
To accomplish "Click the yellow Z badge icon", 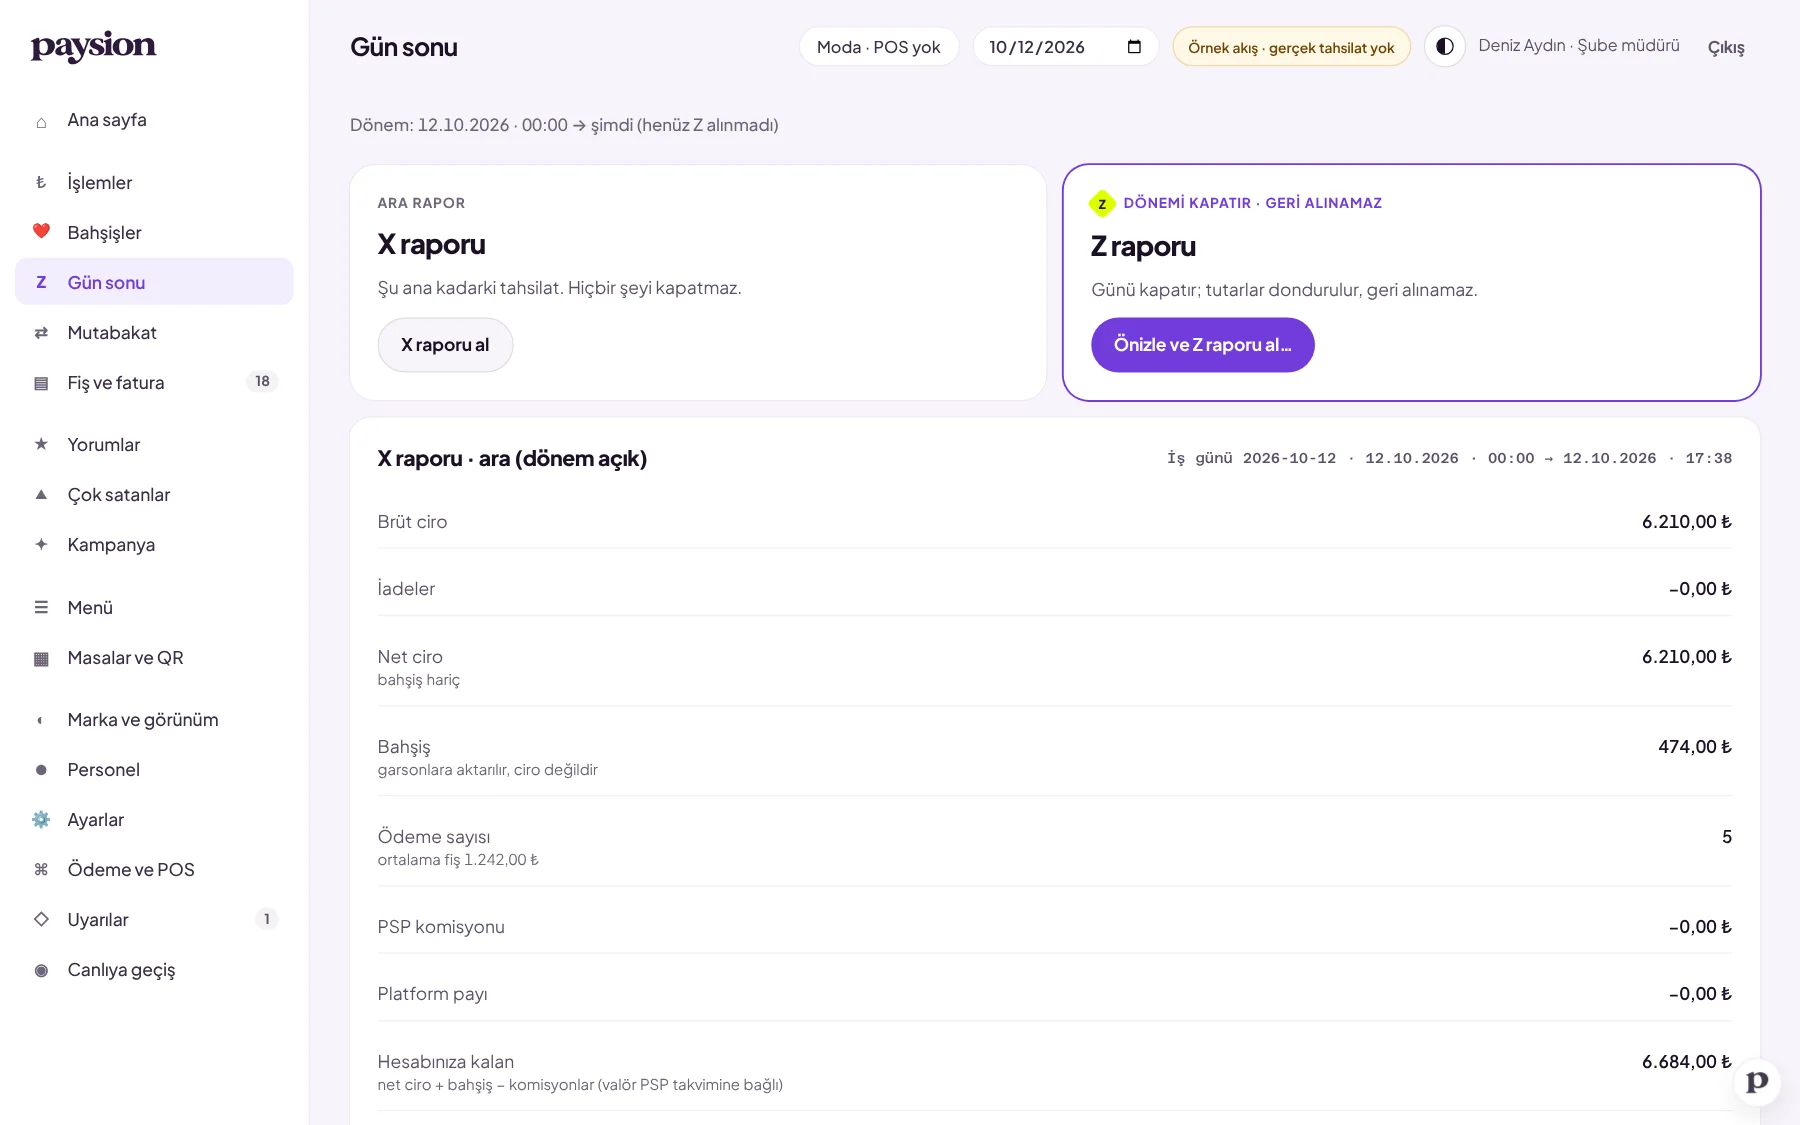I will click(1102, 203).
